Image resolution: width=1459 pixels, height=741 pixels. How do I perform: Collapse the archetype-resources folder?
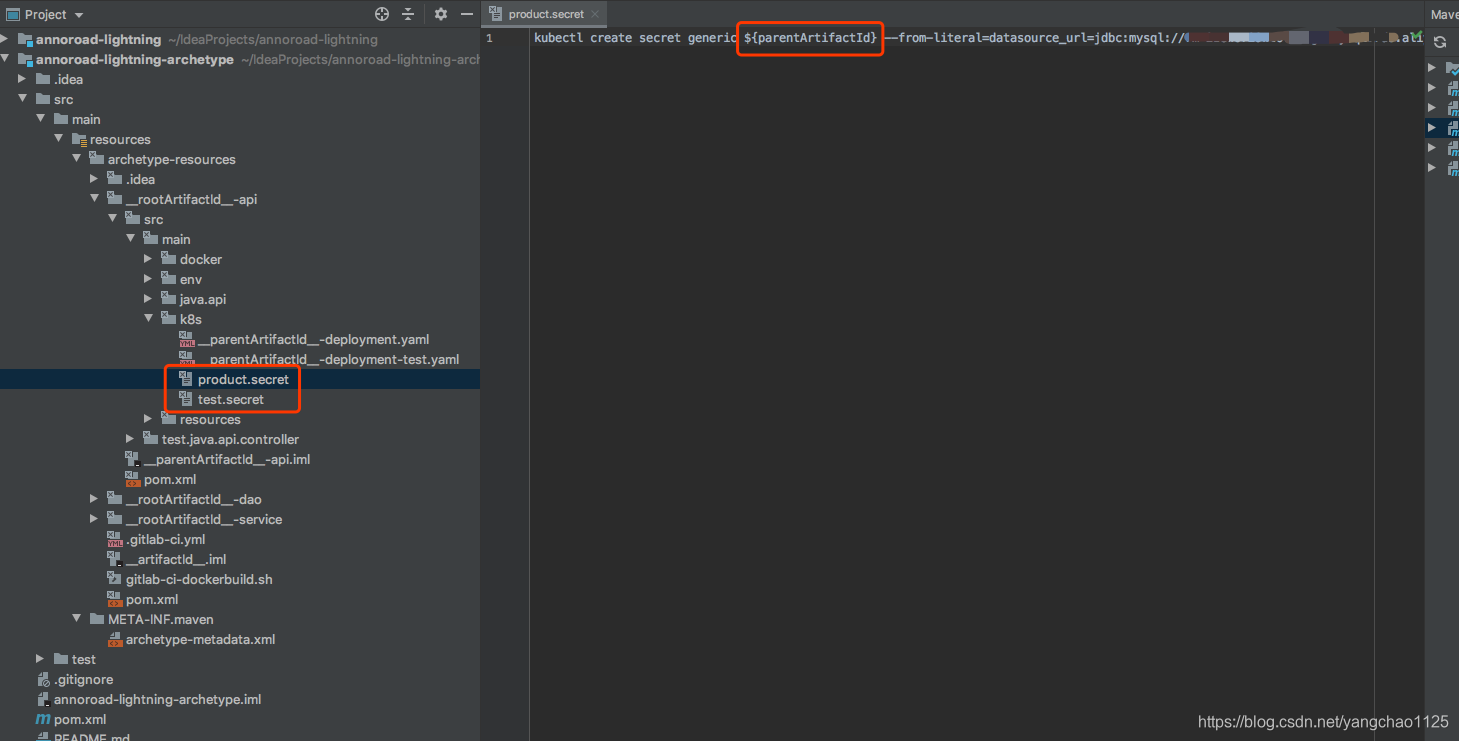click(x=77, y=159)
